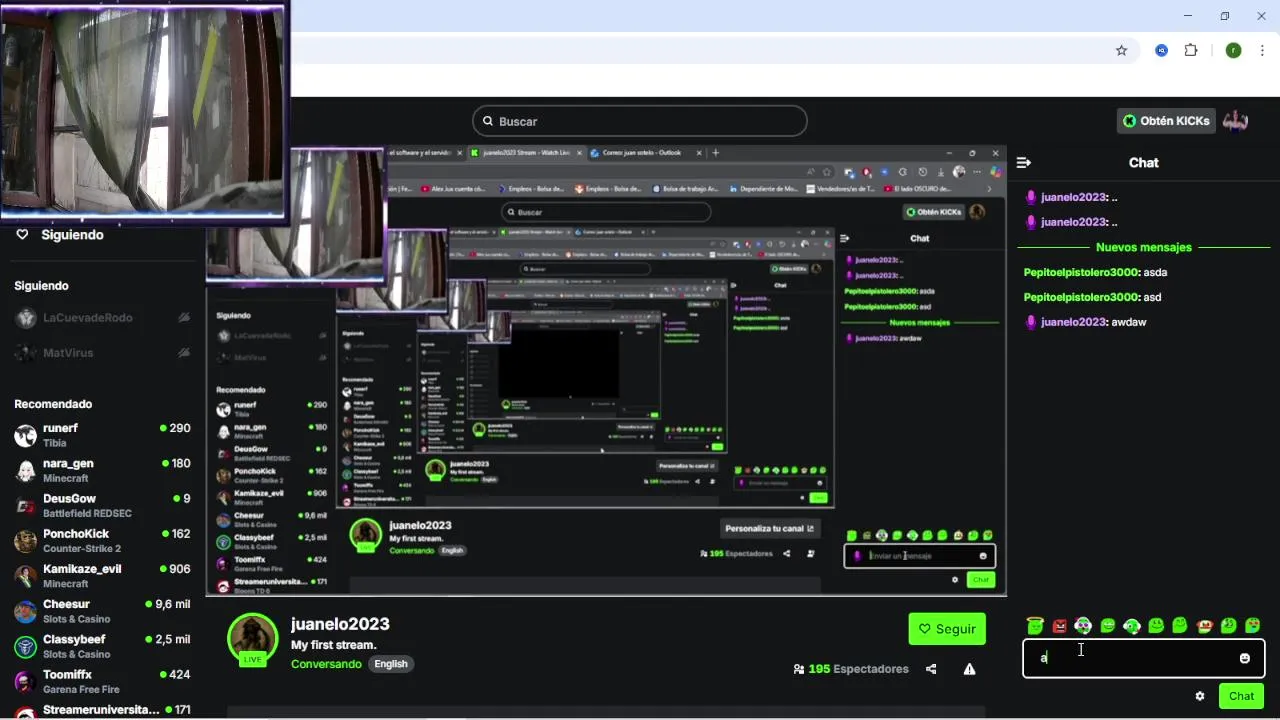Screen dimensions: 1280x720
Task: Open the browser extensions puzzle icon
Action: point(1191,50)
